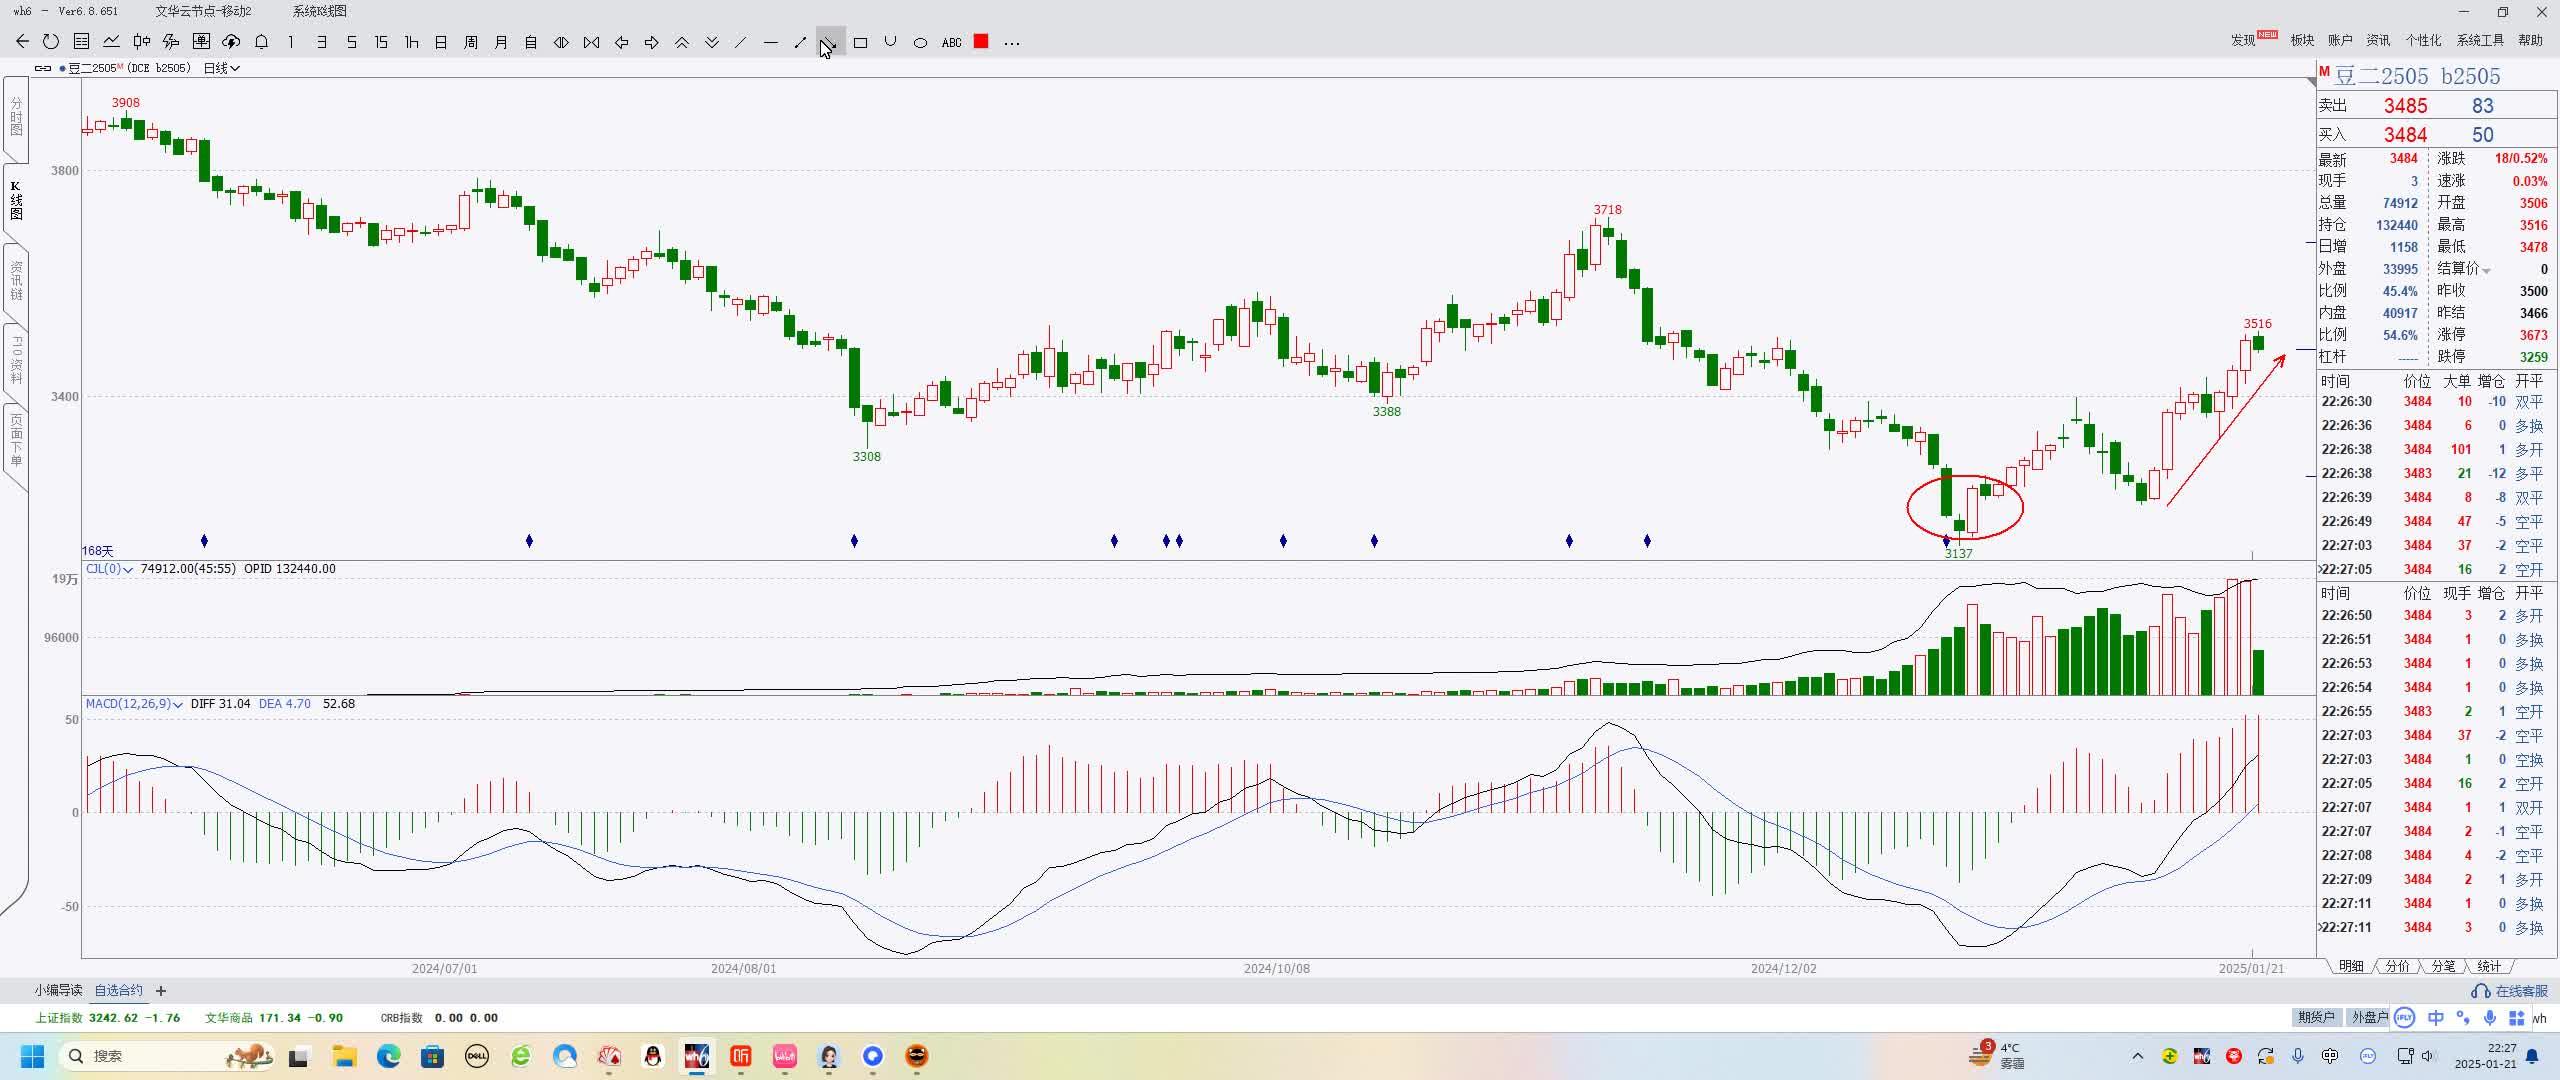2560x1080 pixels.
Task: Switch to 15-minute period
Action: click(x=381, y=42)
